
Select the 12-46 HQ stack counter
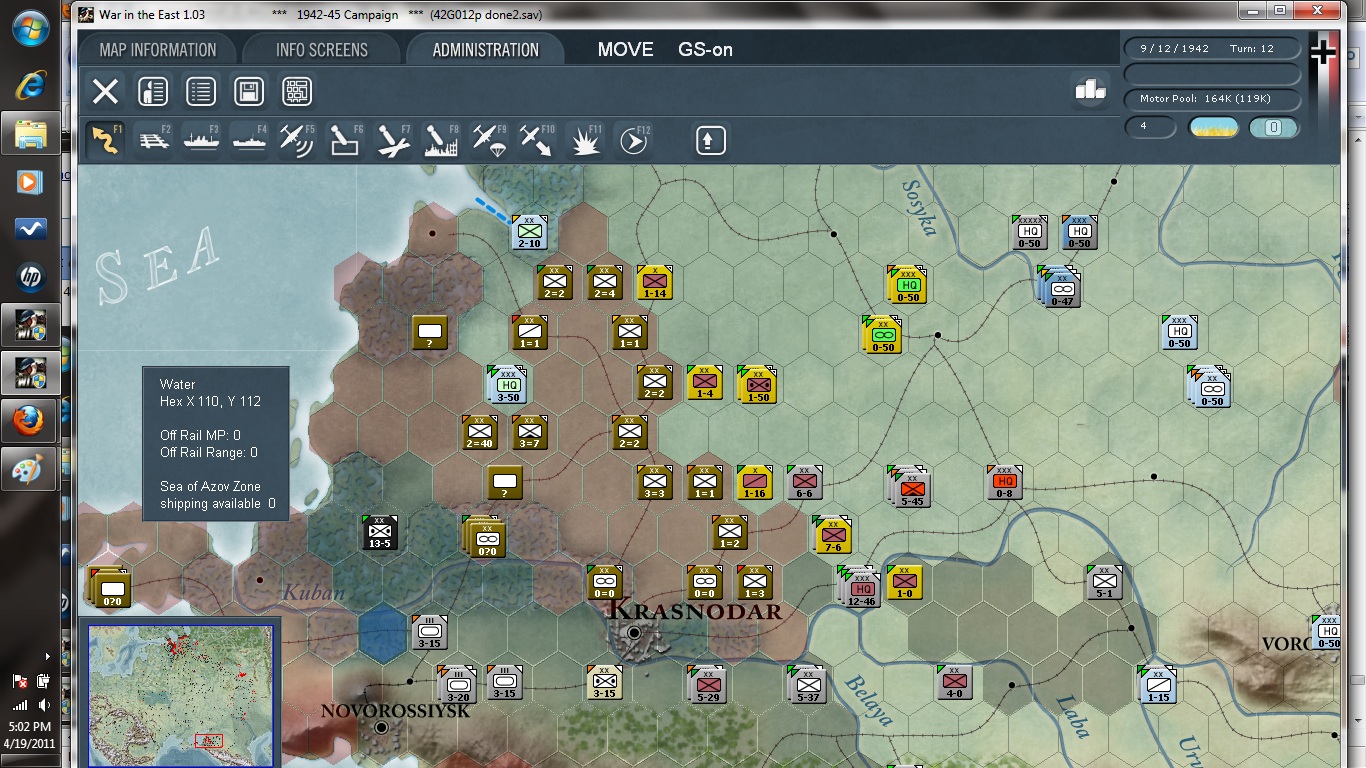pyautogui.click(x=859, y=586)
